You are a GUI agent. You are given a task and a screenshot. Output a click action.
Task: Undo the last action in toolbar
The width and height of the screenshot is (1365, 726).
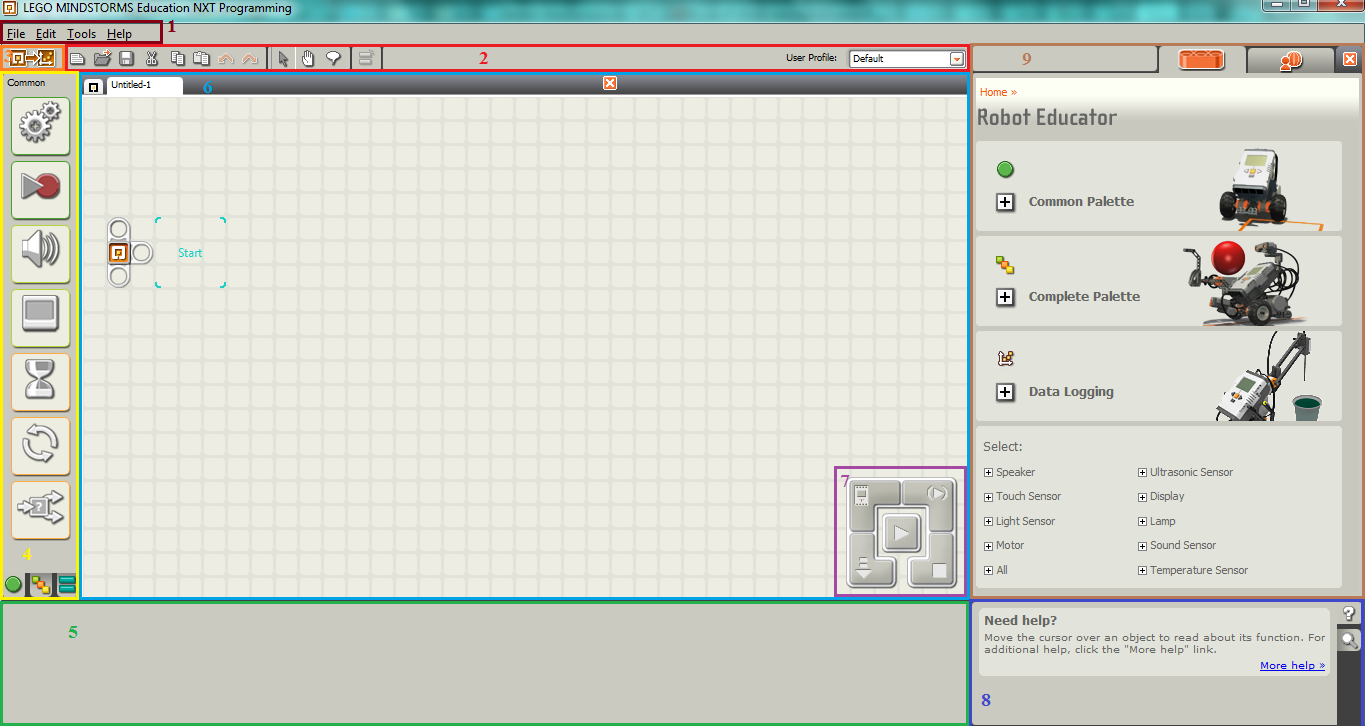click(x=226, y=59)
